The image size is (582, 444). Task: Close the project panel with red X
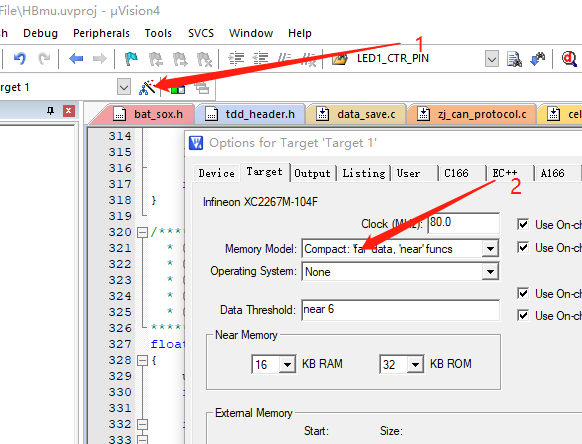coord(69,111)
